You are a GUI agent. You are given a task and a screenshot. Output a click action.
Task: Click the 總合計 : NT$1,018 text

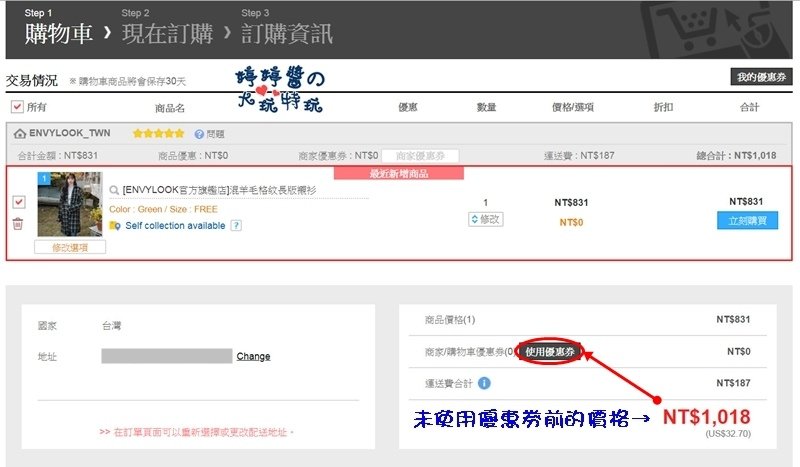coord(736,156)
